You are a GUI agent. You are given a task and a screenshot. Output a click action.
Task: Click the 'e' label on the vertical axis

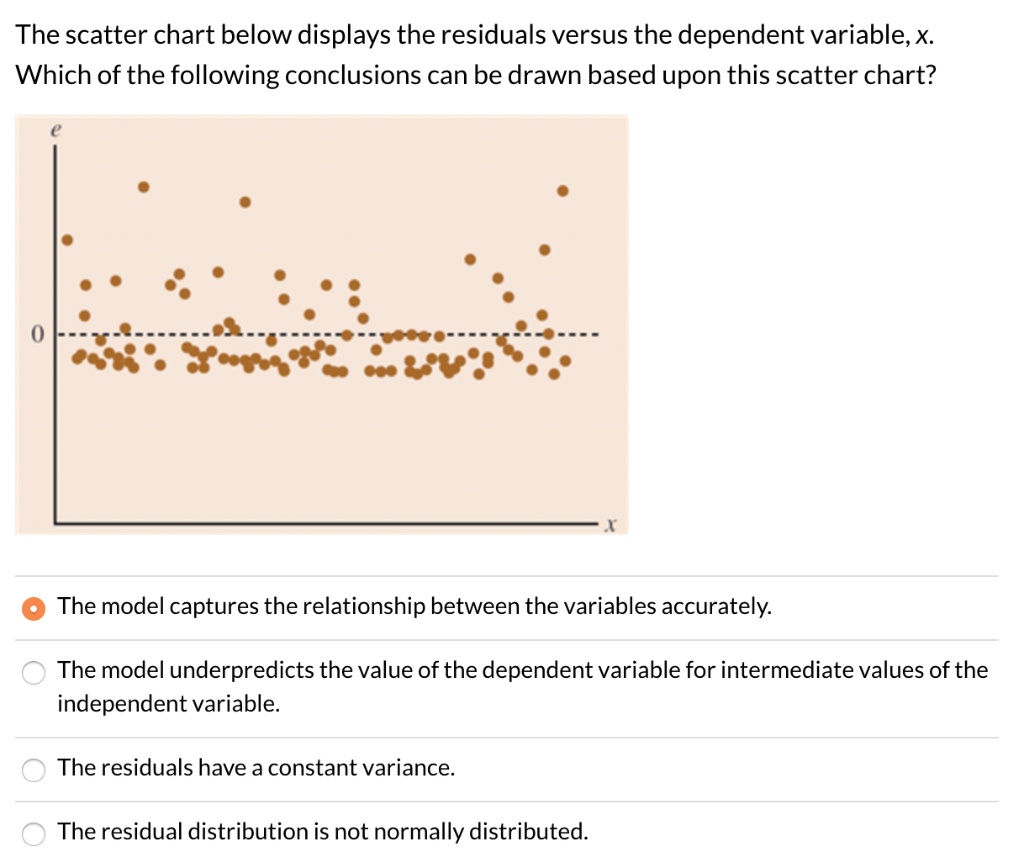pos(56,130)
